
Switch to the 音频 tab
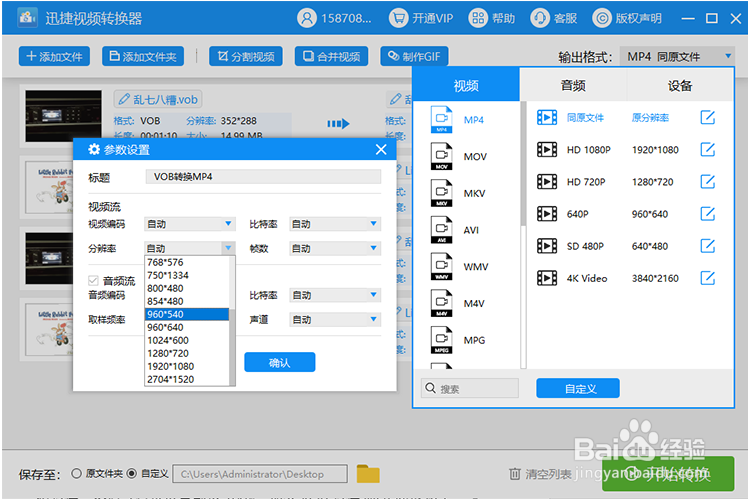(573, 85)
